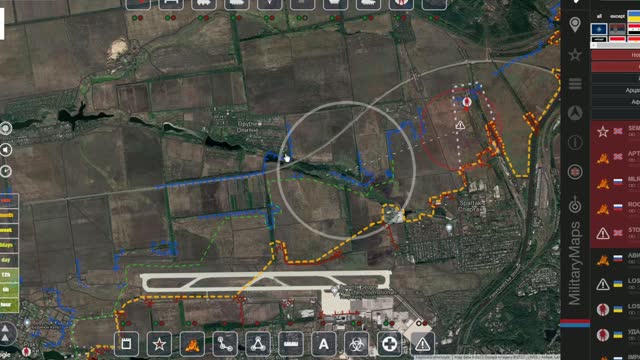Select the 'week' time filter
This screenshot has width=640, height=360.
(8, 230)
